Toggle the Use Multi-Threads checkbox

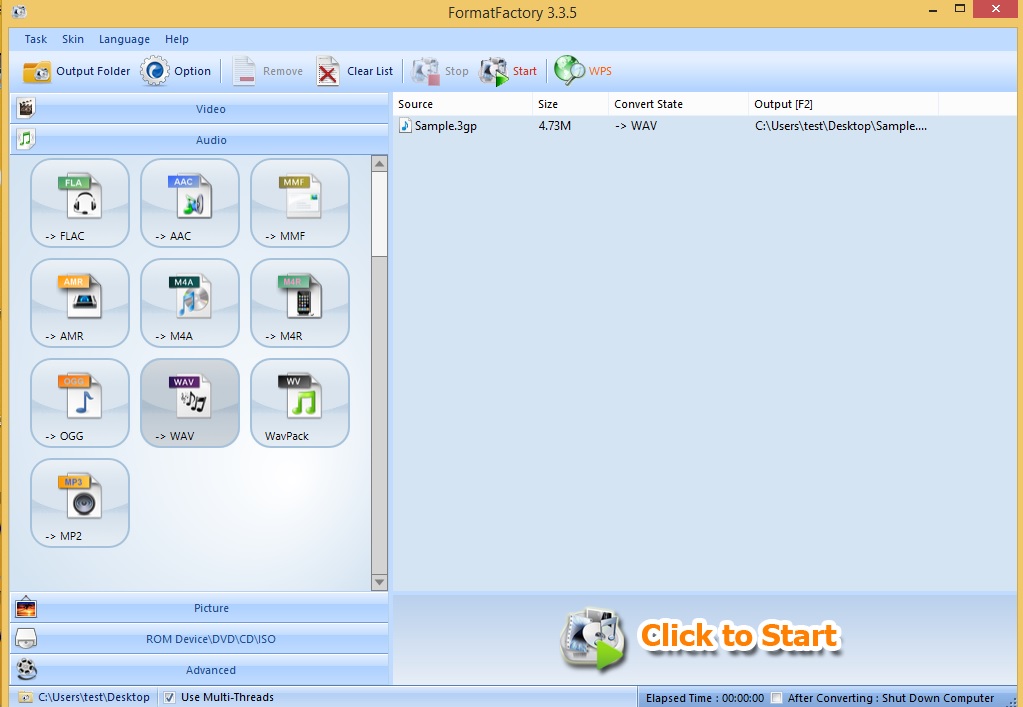coord(169,697)
